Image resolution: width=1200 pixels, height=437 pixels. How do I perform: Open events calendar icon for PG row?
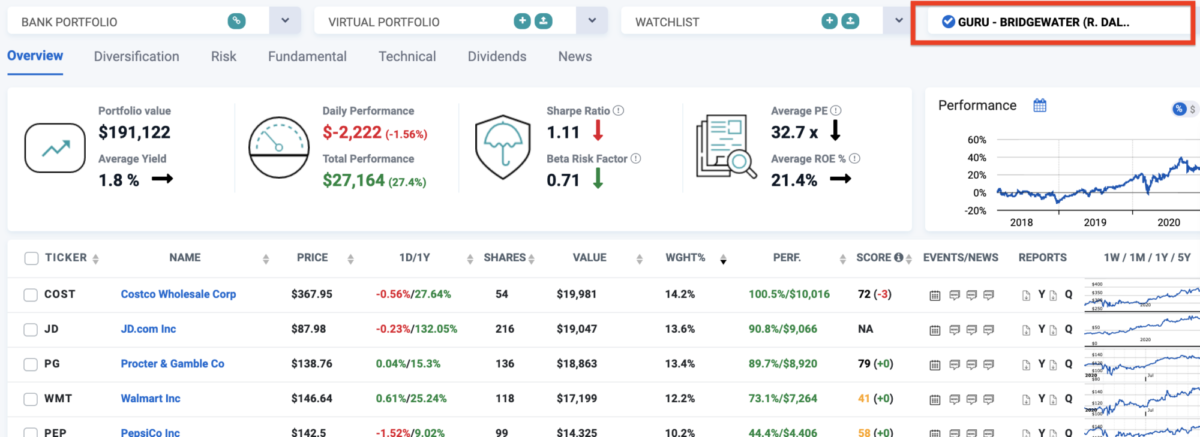pyautogui.click(x=935, y=365)
